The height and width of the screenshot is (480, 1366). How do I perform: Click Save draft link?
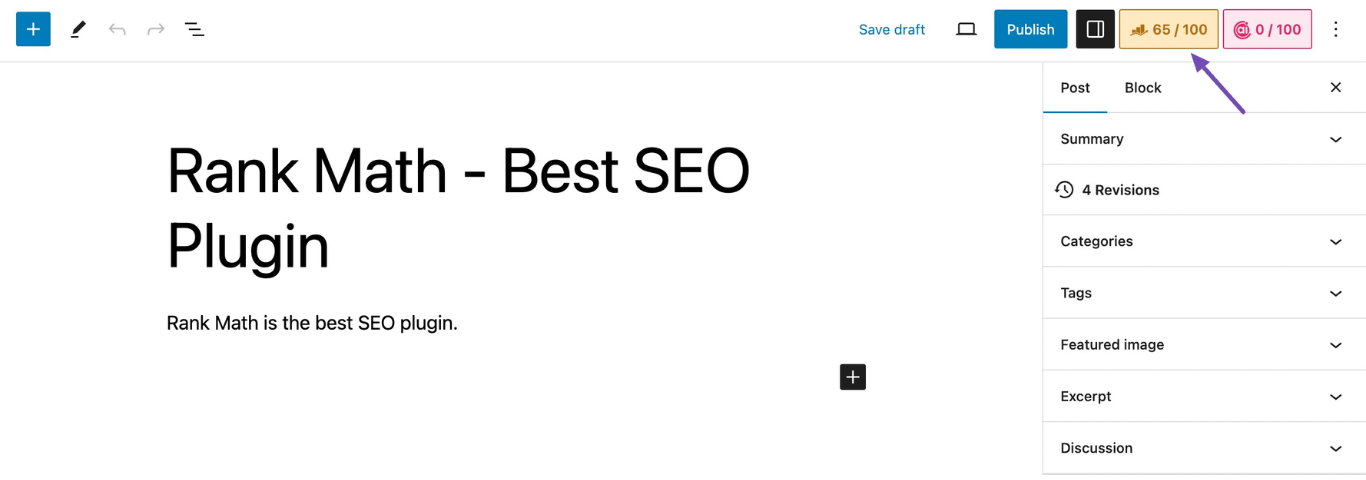point(892,30)
